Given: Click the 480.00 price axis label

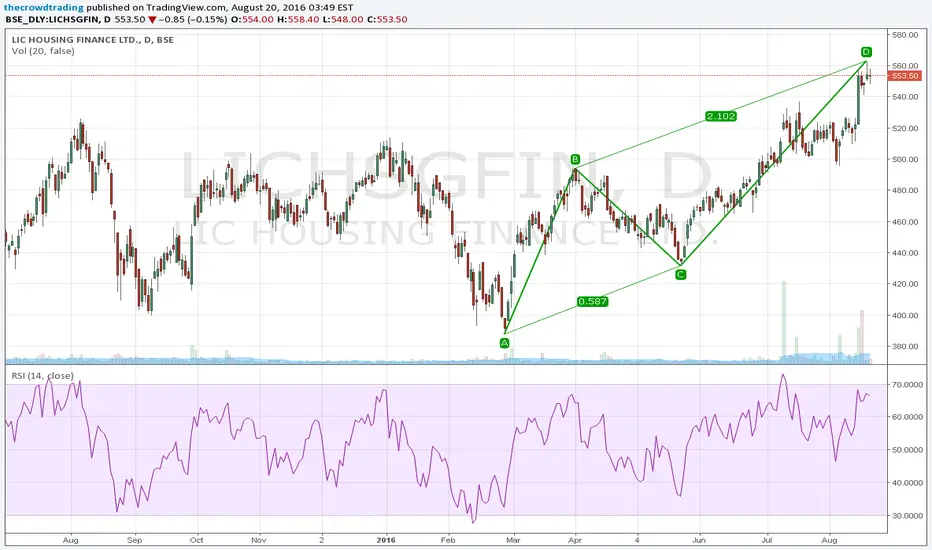Looking at the screenshot, I should coord(905,190).
